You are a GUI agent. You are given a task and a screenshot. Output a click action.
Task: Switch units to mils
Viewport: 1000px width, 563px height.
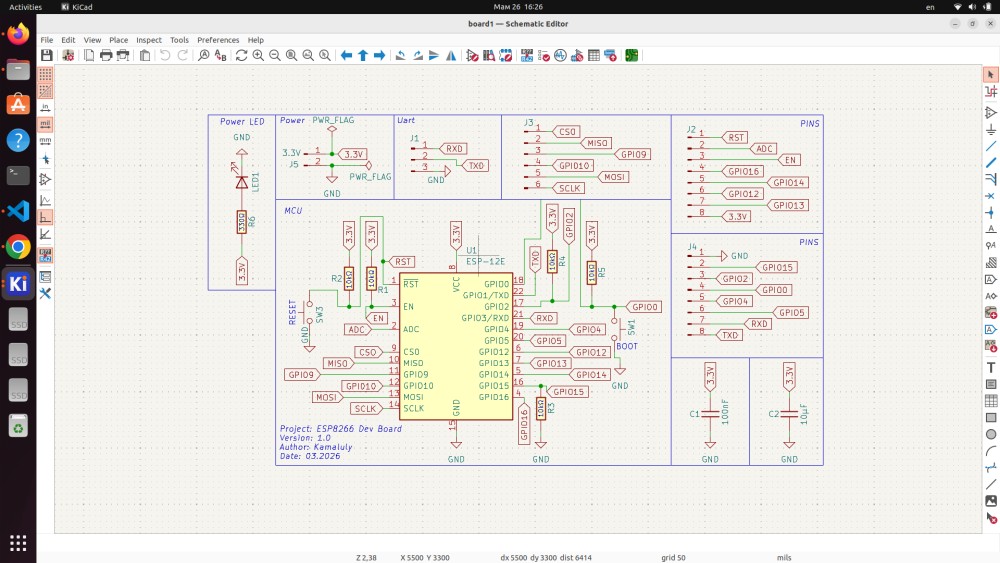tap(45, 124)
